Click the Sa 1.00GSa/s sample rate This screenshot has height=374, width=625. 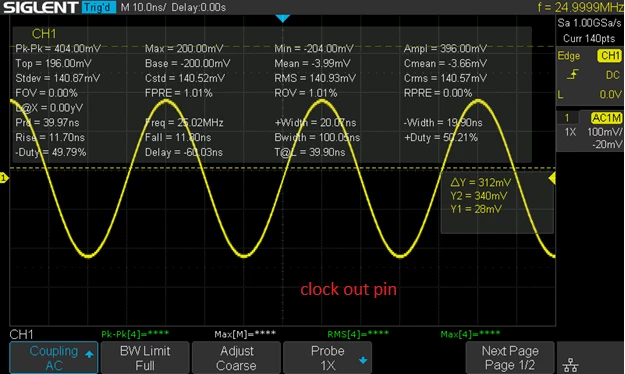590,23
